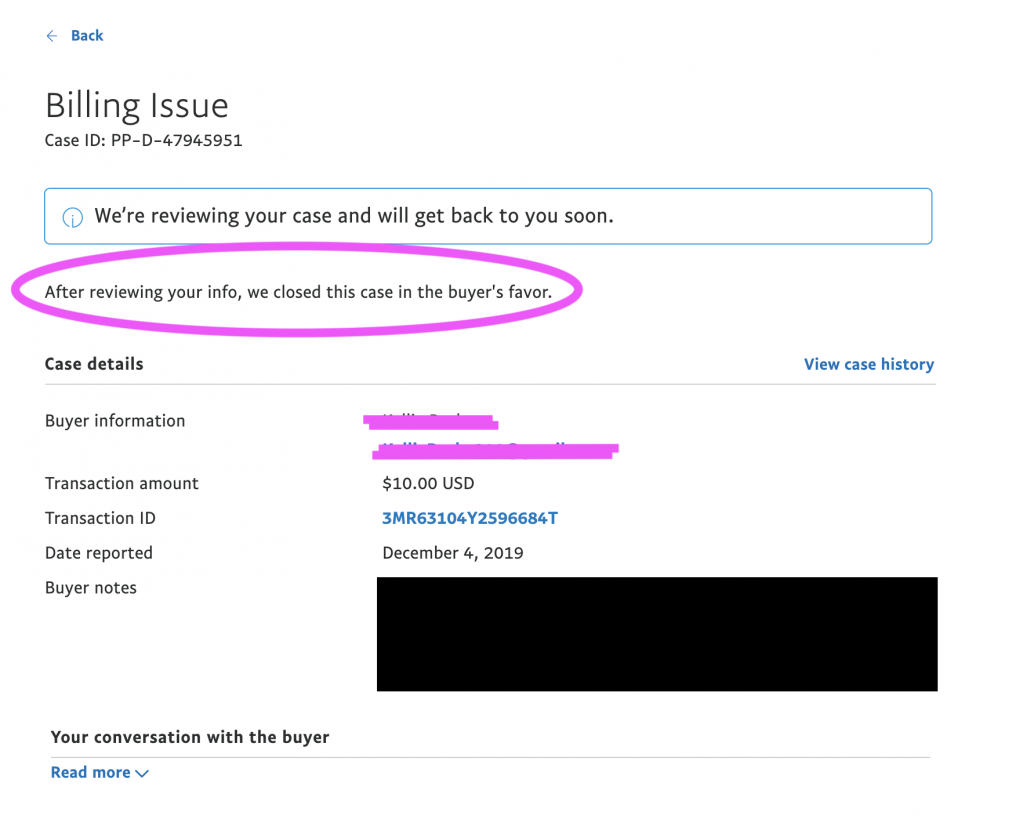Click the $10.00 USD transaction amount
The height and width of the screenshot is (838, 1016).
(x=428, y=483)
